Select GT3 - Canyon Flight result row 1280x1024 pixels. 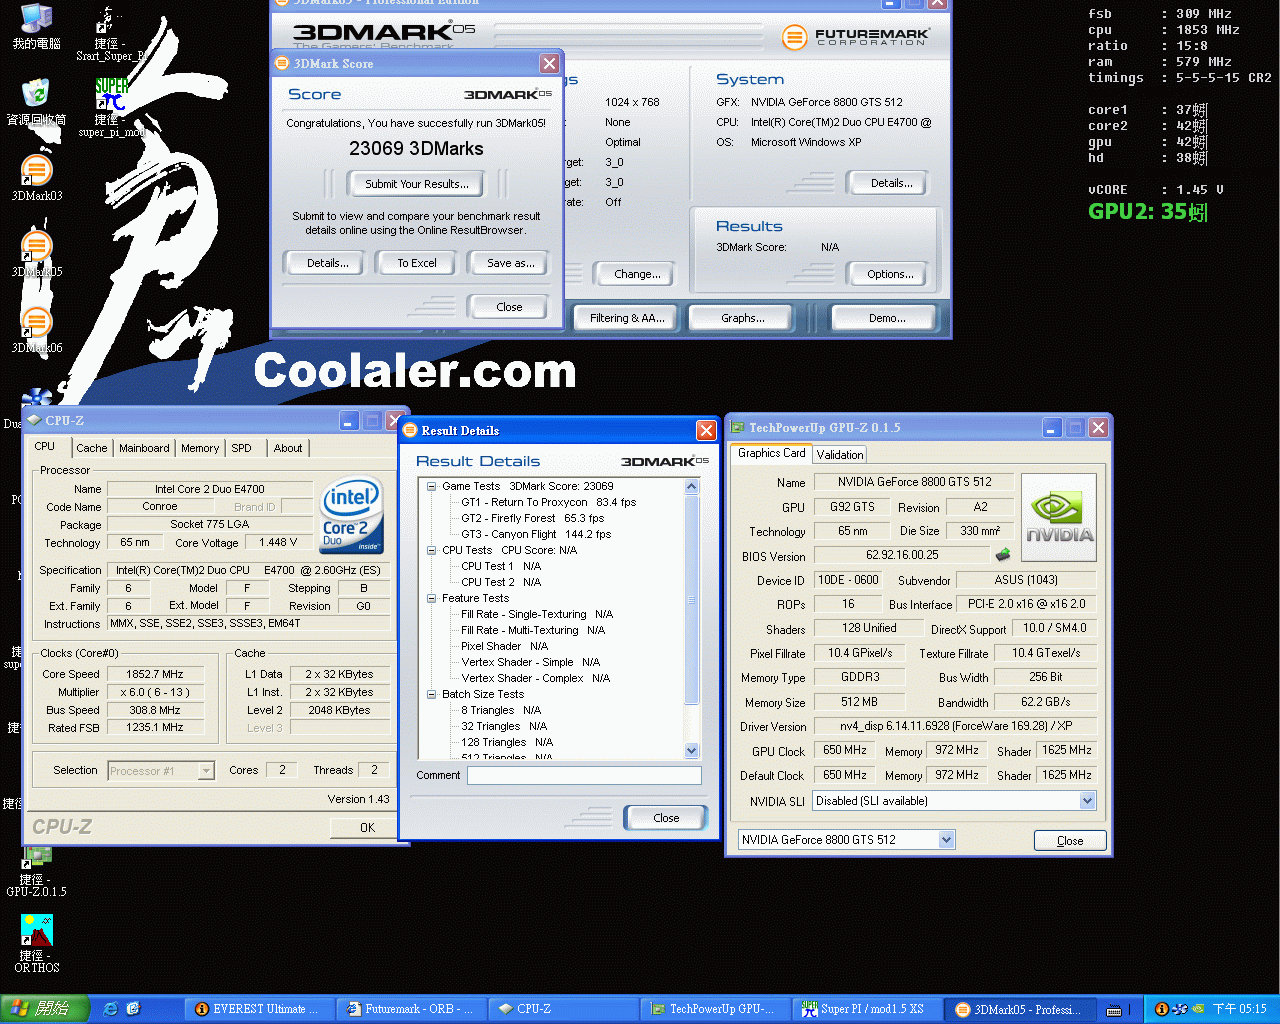pyautogui.click(x=536, y=535)
